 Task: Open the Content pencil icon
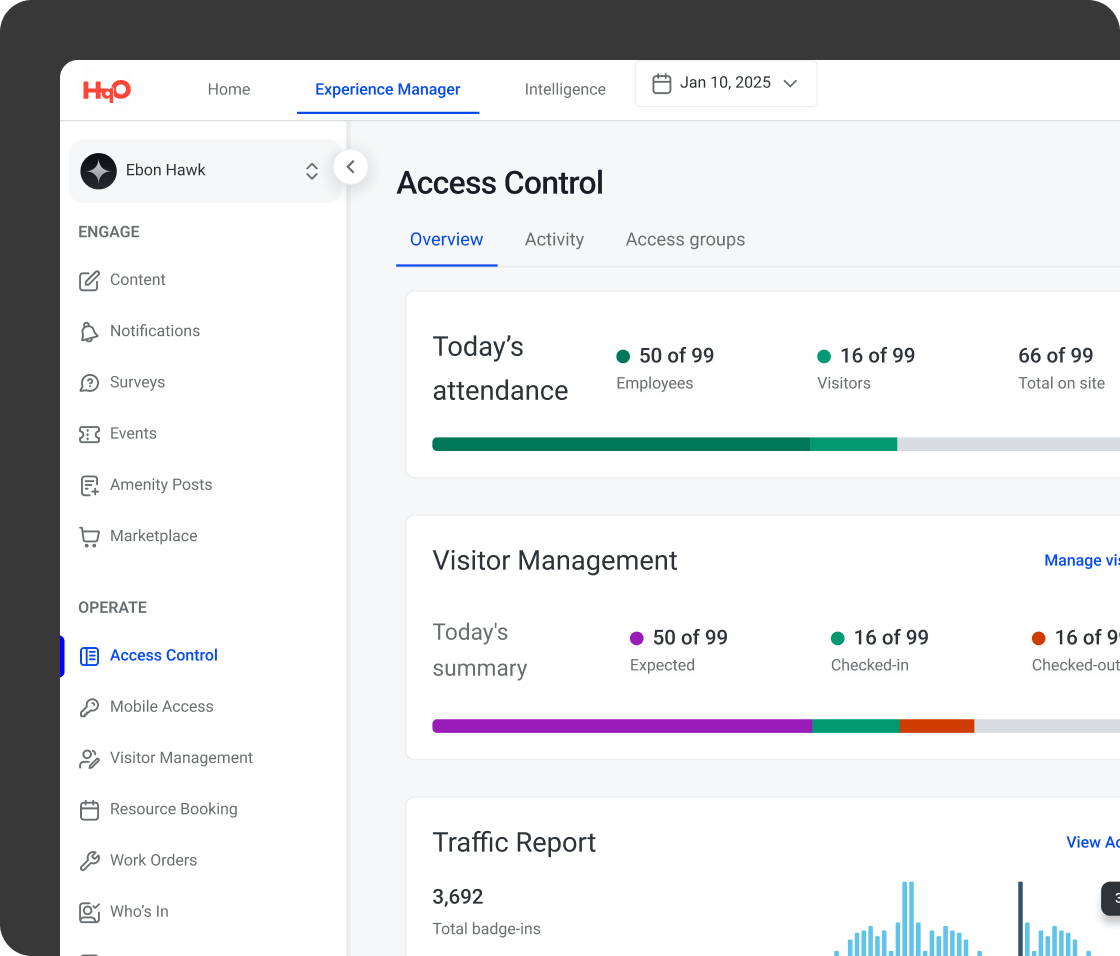pos(89,280)
